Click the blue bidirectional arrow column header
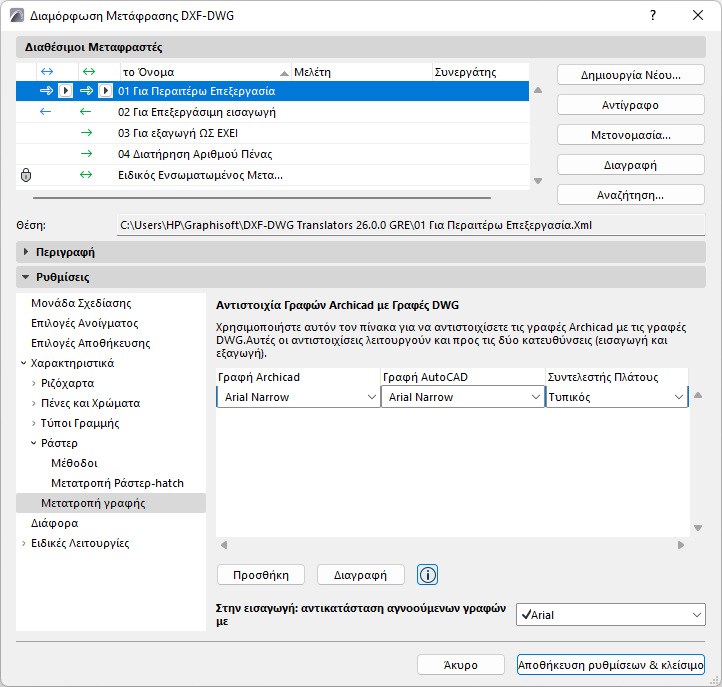The height and width of the screenshot is (687, 722). pyautogui.click(x=46, y=72)
